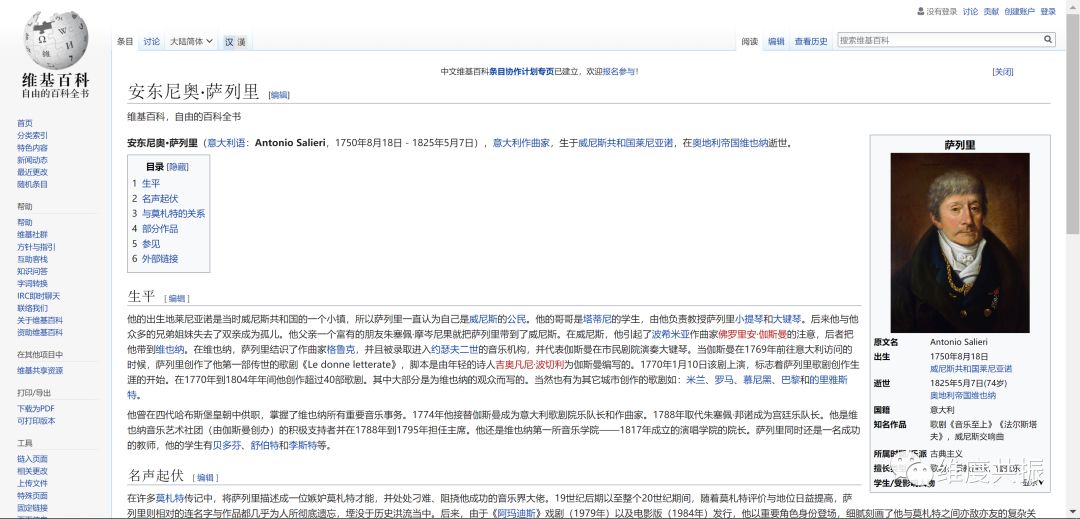Open 链入页面 tool link
Viewport: 1080px width, 519px height.
click(x=32, y=458)
